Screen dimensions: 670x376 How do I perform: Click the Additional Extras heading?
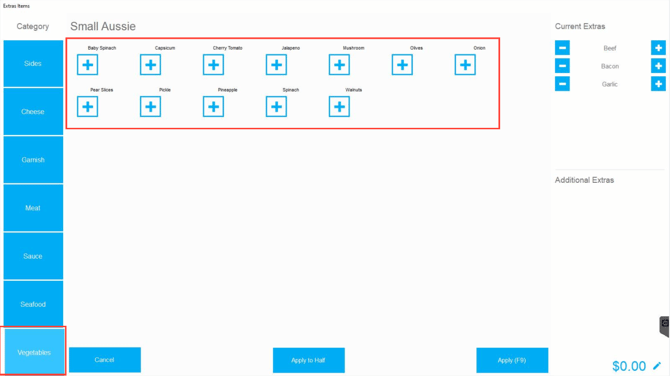pyautogui.click(x=584, y=180)
